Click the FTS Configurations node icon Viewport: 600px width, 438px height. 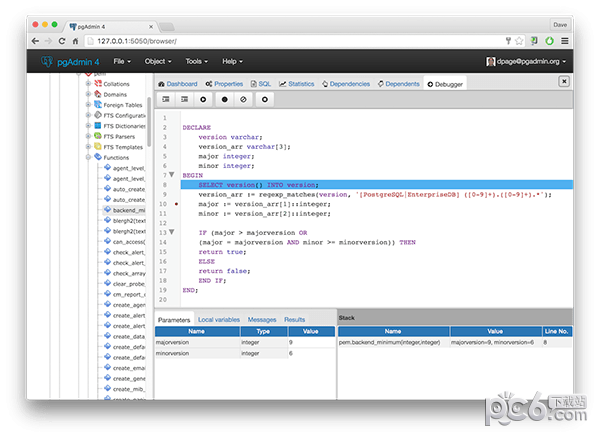click(98, 115)
